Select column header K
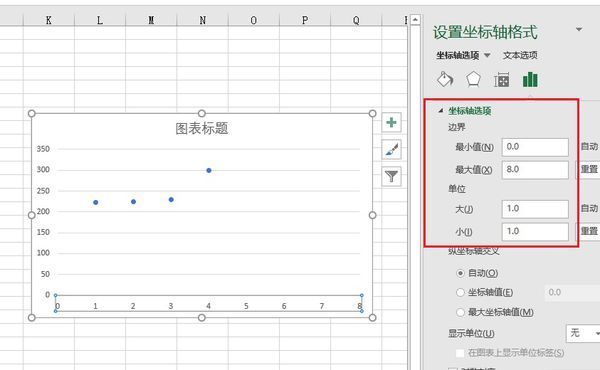 coord(49,20)
